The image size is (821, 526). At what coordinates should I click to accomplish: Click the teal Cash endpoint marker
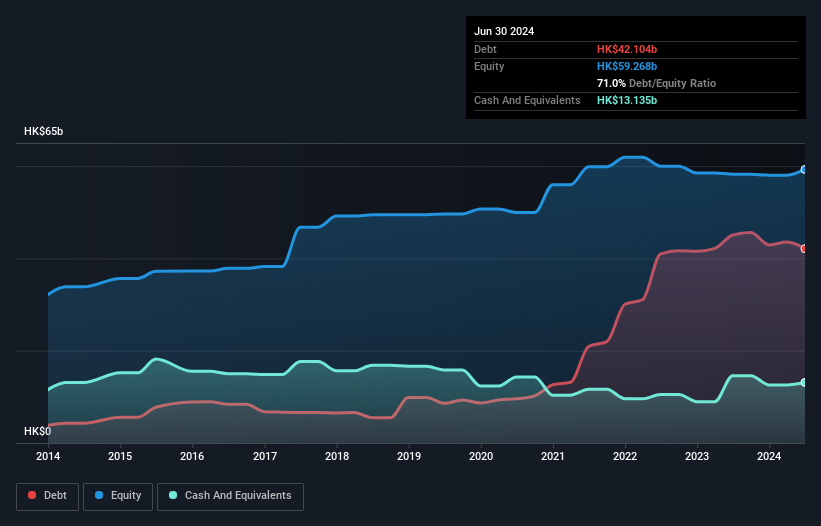pyautogui.click(x=803, y=383)
